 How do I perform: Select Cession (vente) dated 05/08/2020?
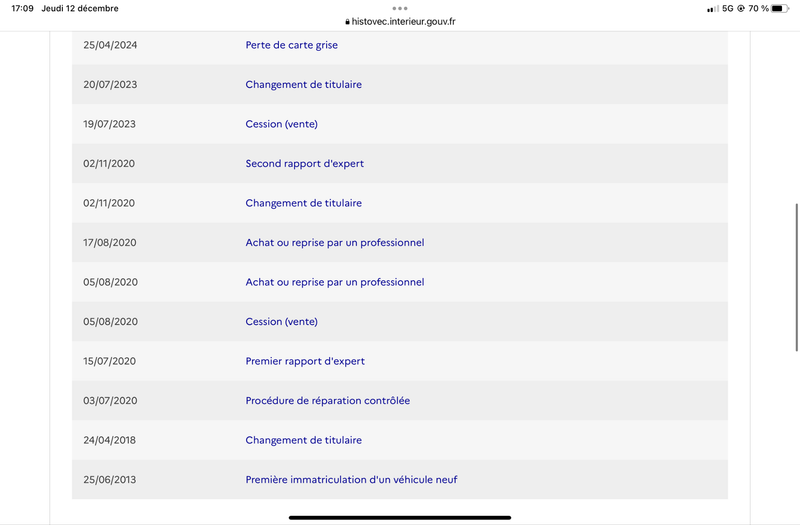pyautogui.click(x=281, y=321)
